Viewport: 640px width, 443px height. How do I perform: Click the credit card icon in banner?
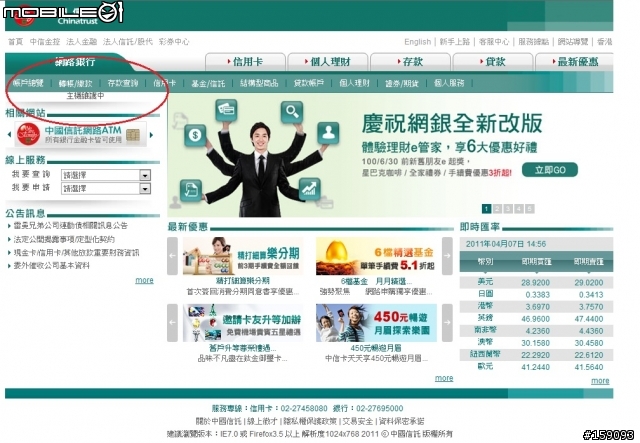click(x=226, y=110)
